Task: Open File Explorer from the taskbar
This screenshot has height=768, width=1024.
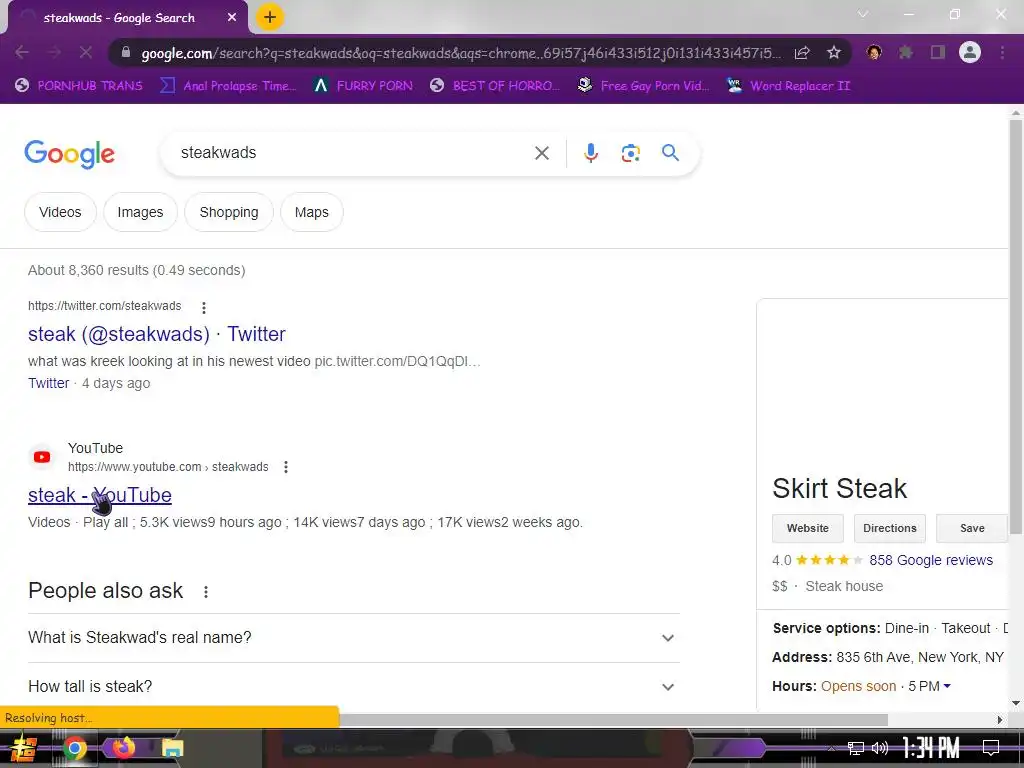Action: pos(173,748)
